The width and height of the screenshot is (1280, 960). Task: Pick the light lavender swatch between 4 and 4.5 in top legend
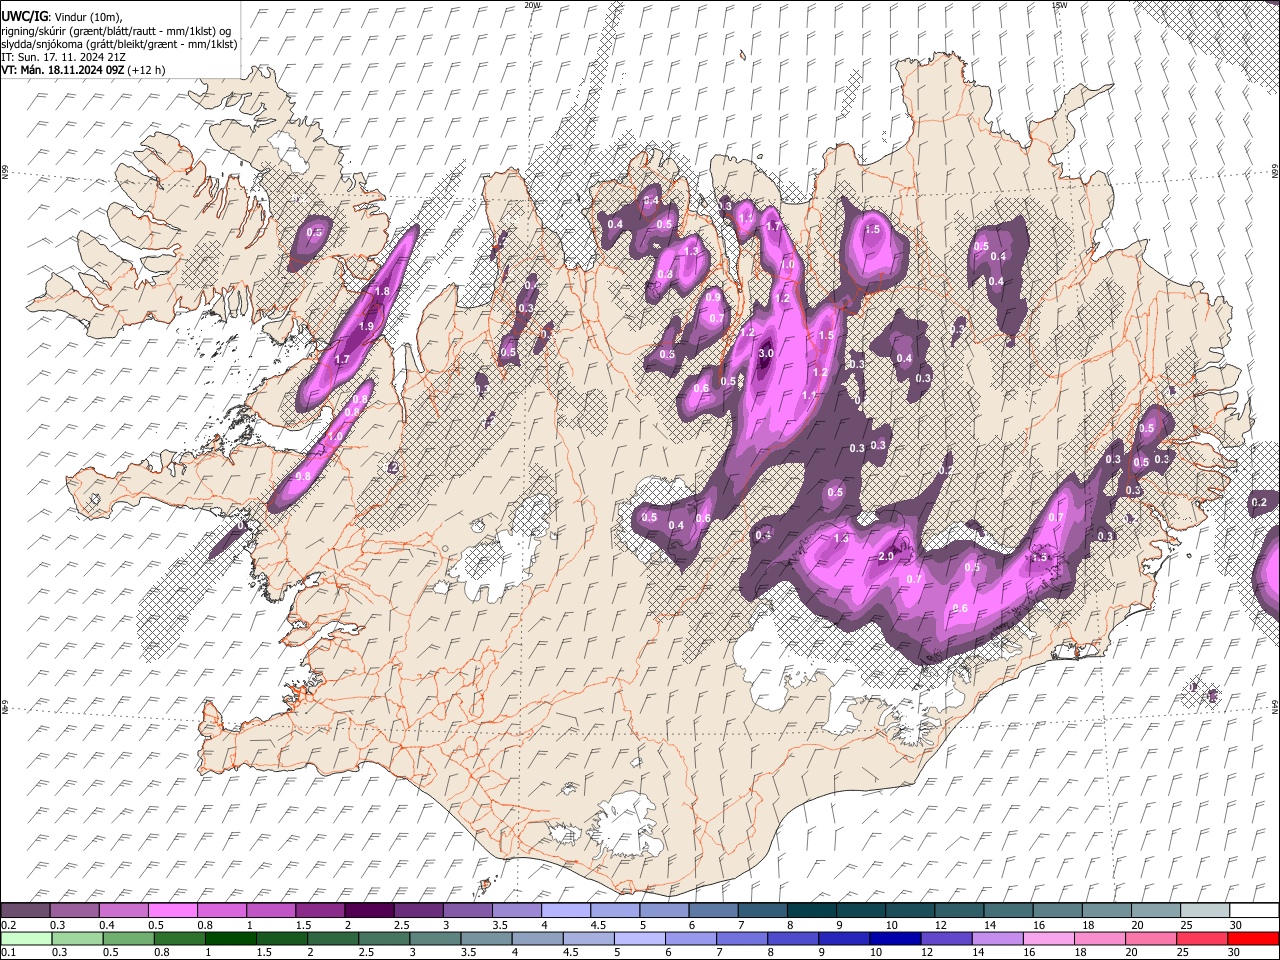tap(565, 911)
